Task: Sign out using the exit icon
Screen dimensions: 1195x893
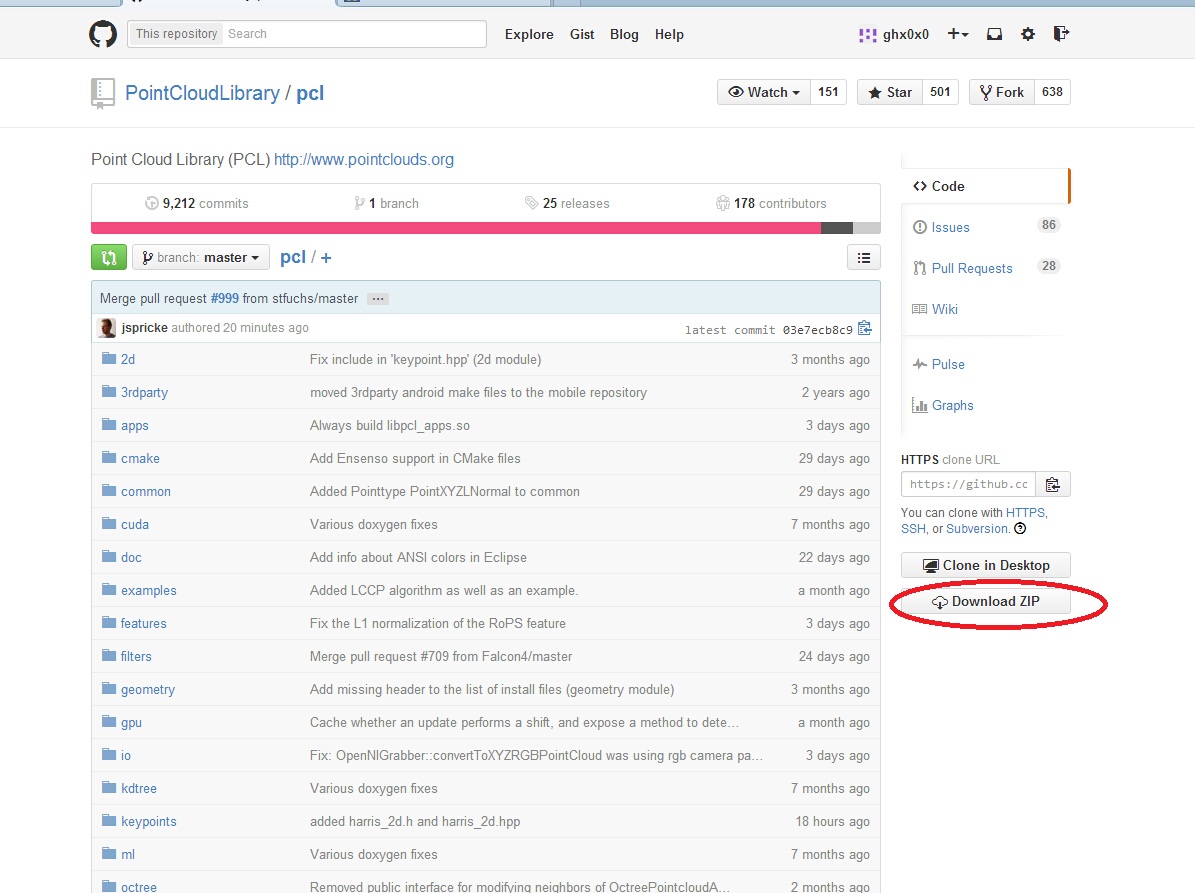Action: click(x=1061, y=34)
